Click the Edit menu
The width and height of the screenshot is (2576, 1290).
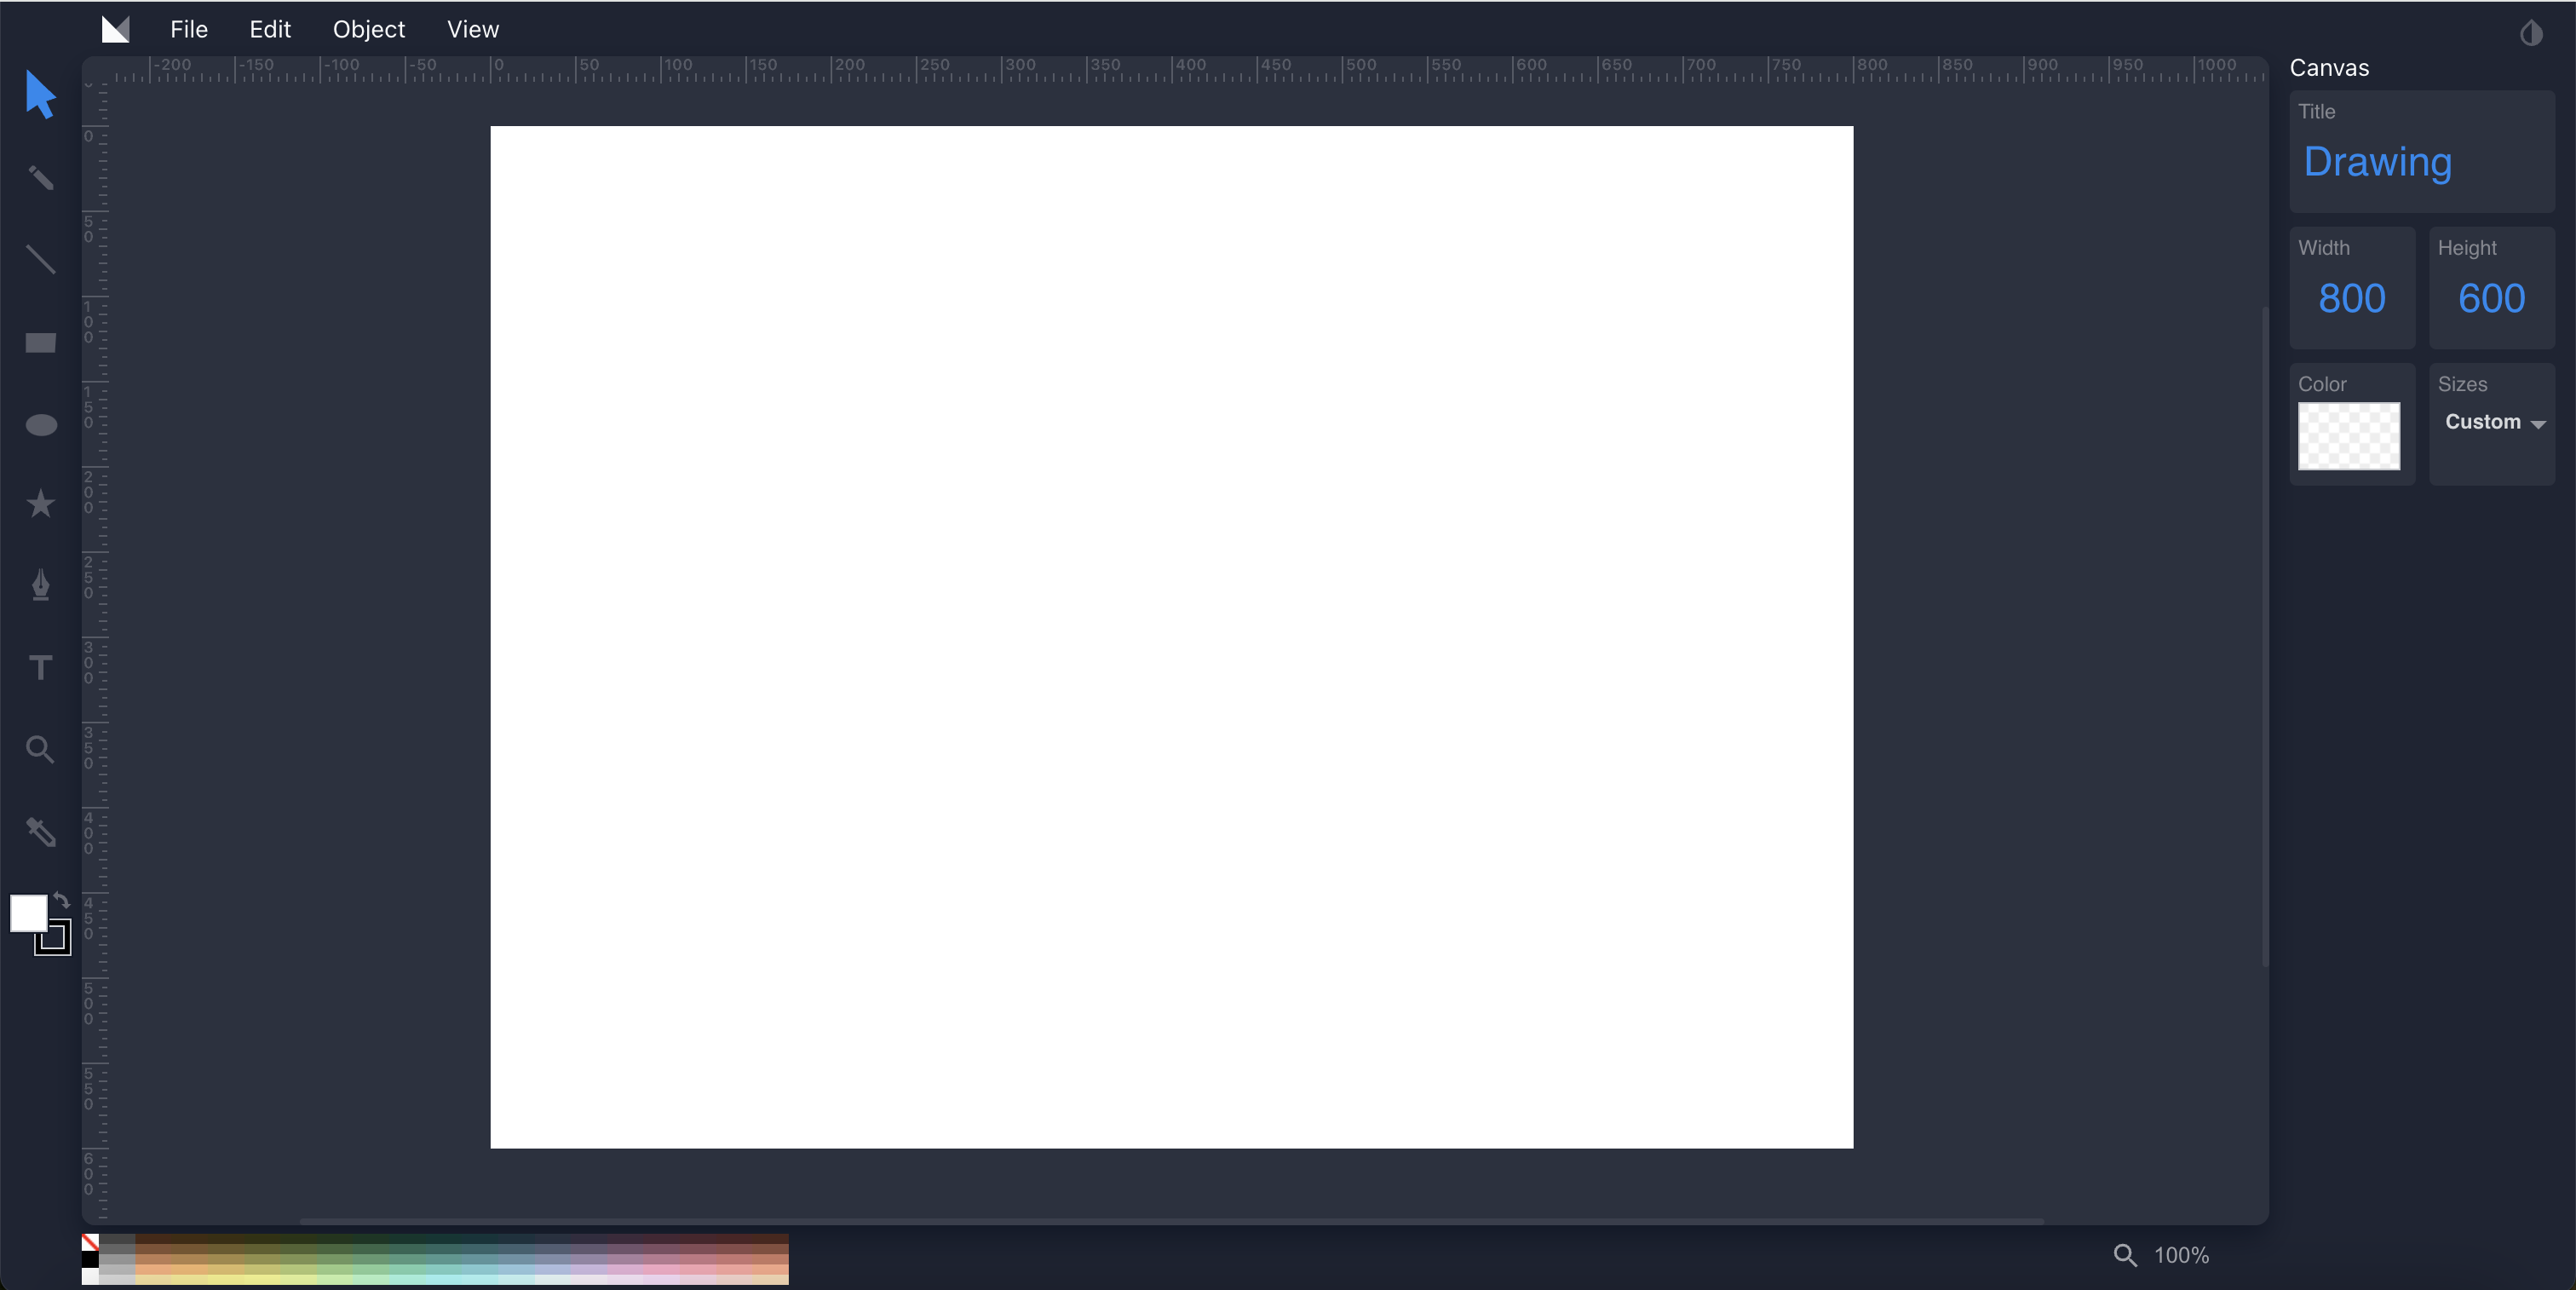click(x=270, y=30)
